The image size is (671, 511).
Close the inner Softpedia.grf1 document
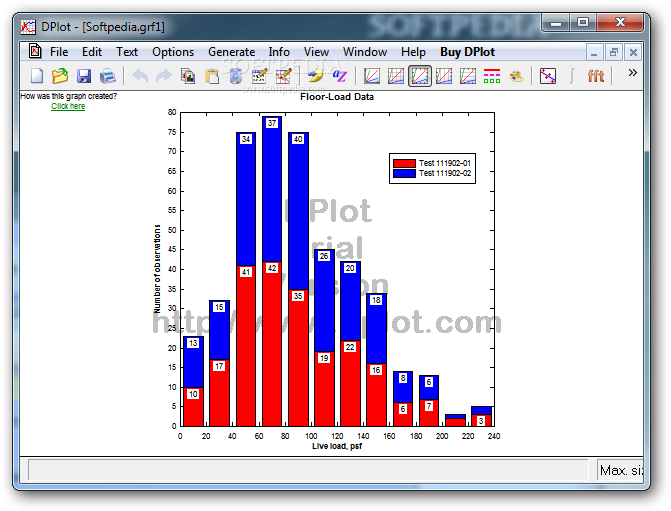point(633,53)
